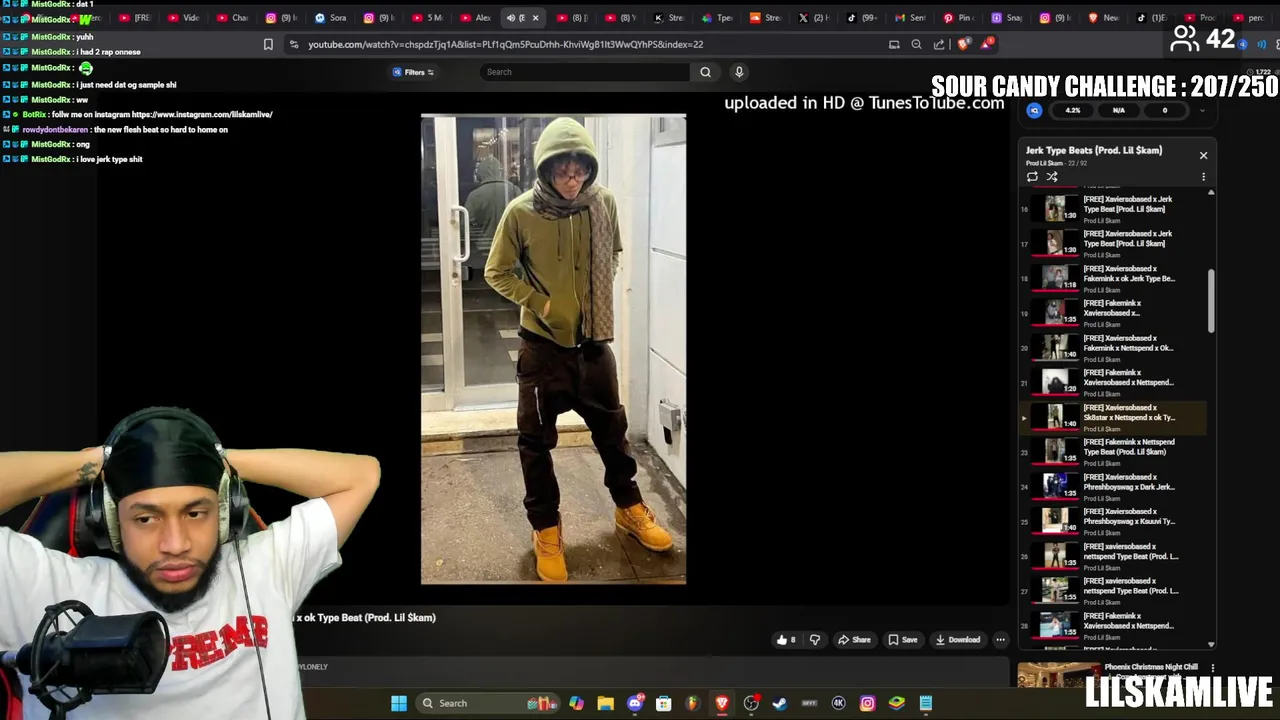The image size is (1280, 720).
Task: Click the Instagram link in BotRix chat message
Action: tap(202, 115)
